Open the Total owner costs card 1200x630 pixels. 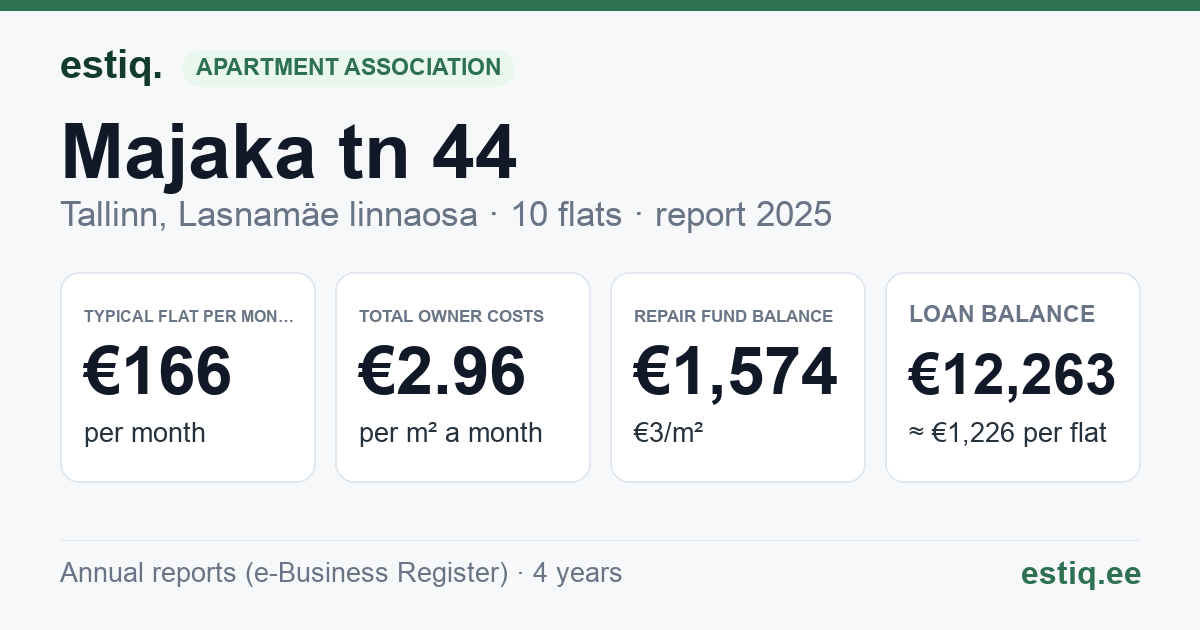pyautogui.click(x=463, y=377)
